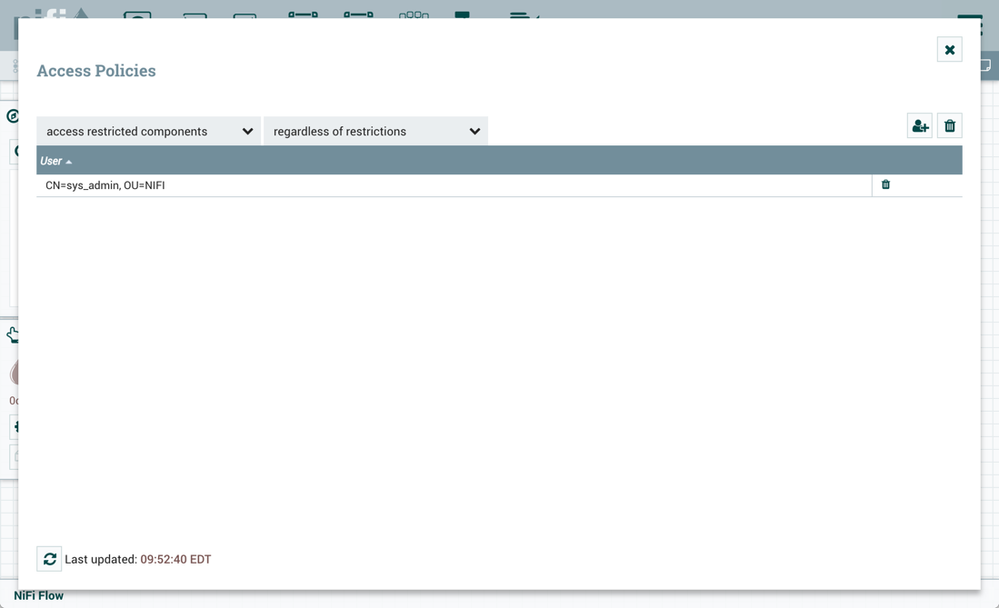The width and height of the screenshot is (999, 608).
Task: Click the hand icon on the left palette
Action: click(13, 335)
